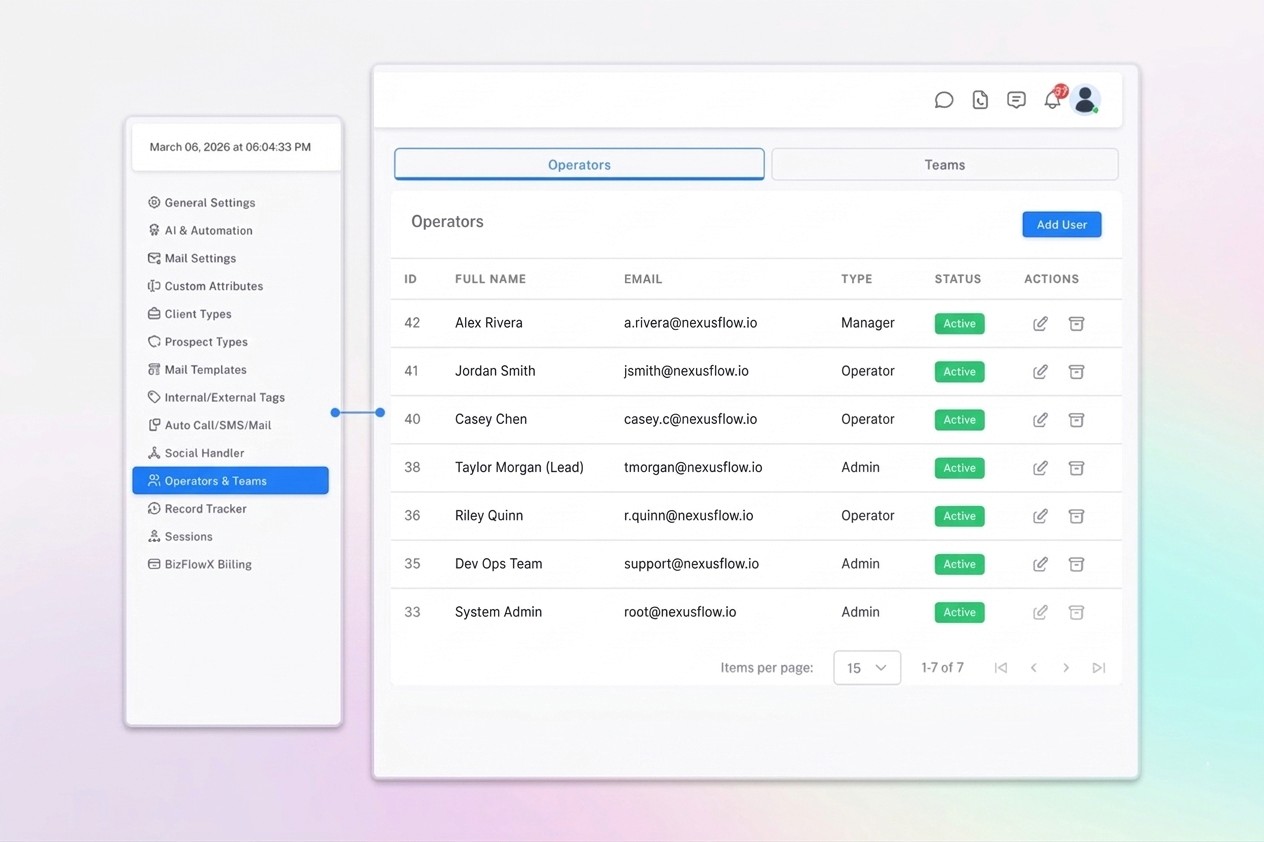Edit operator Casey Chen
This screenshot has width=1264, height=842.
[1040, 420]
